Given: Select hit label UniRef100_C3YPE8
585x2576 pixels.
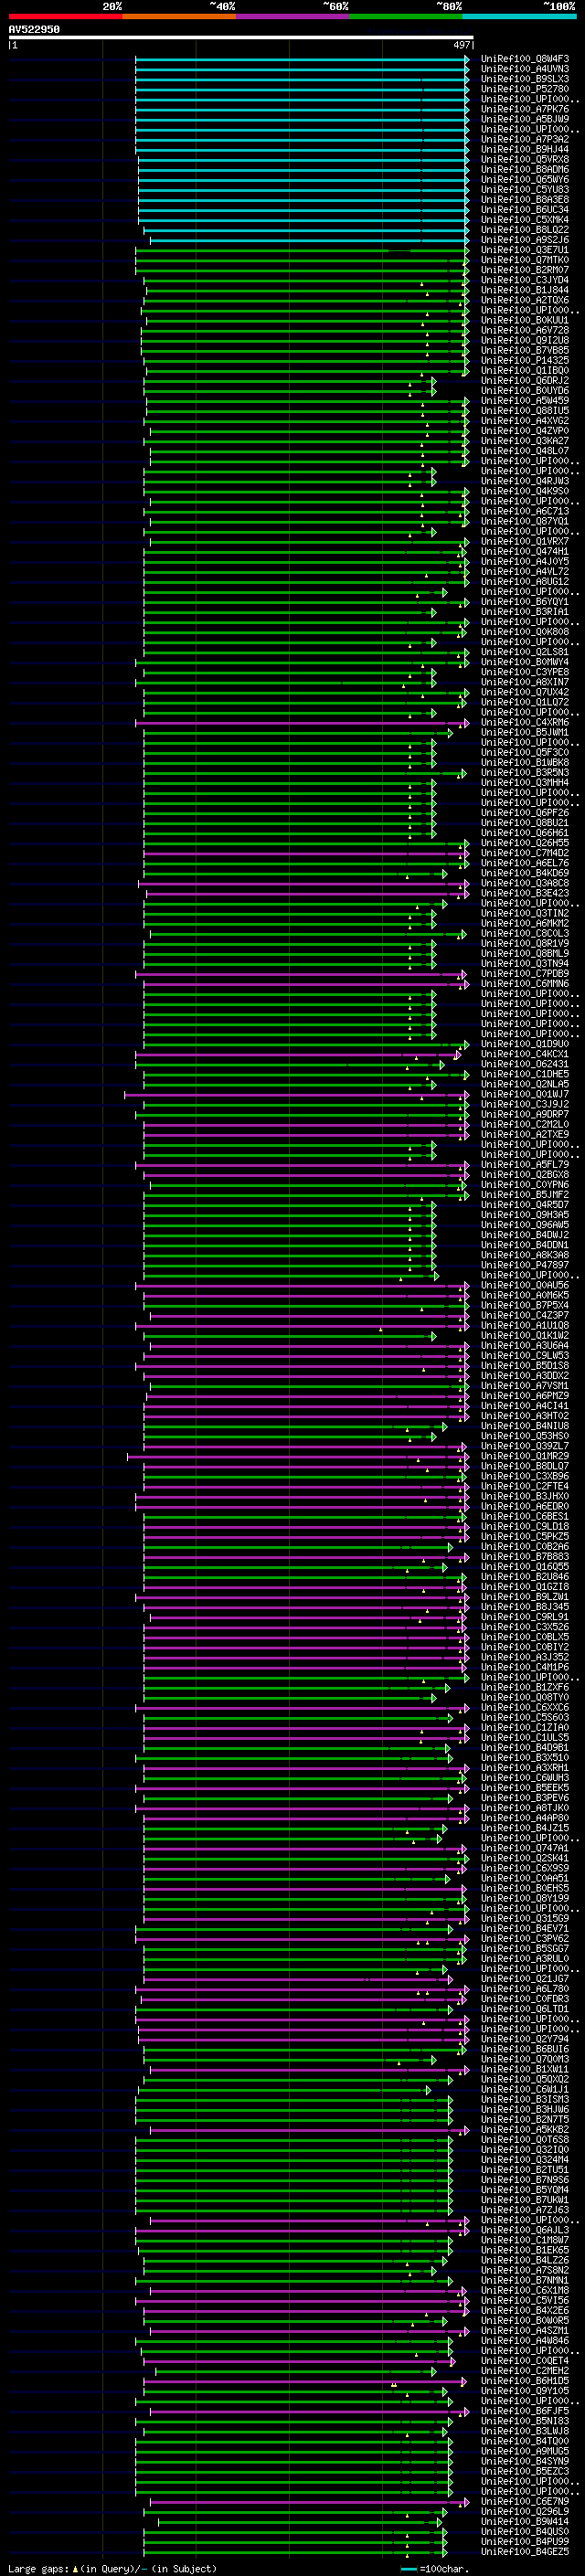Looking at the screenshot, I should 525,673.
